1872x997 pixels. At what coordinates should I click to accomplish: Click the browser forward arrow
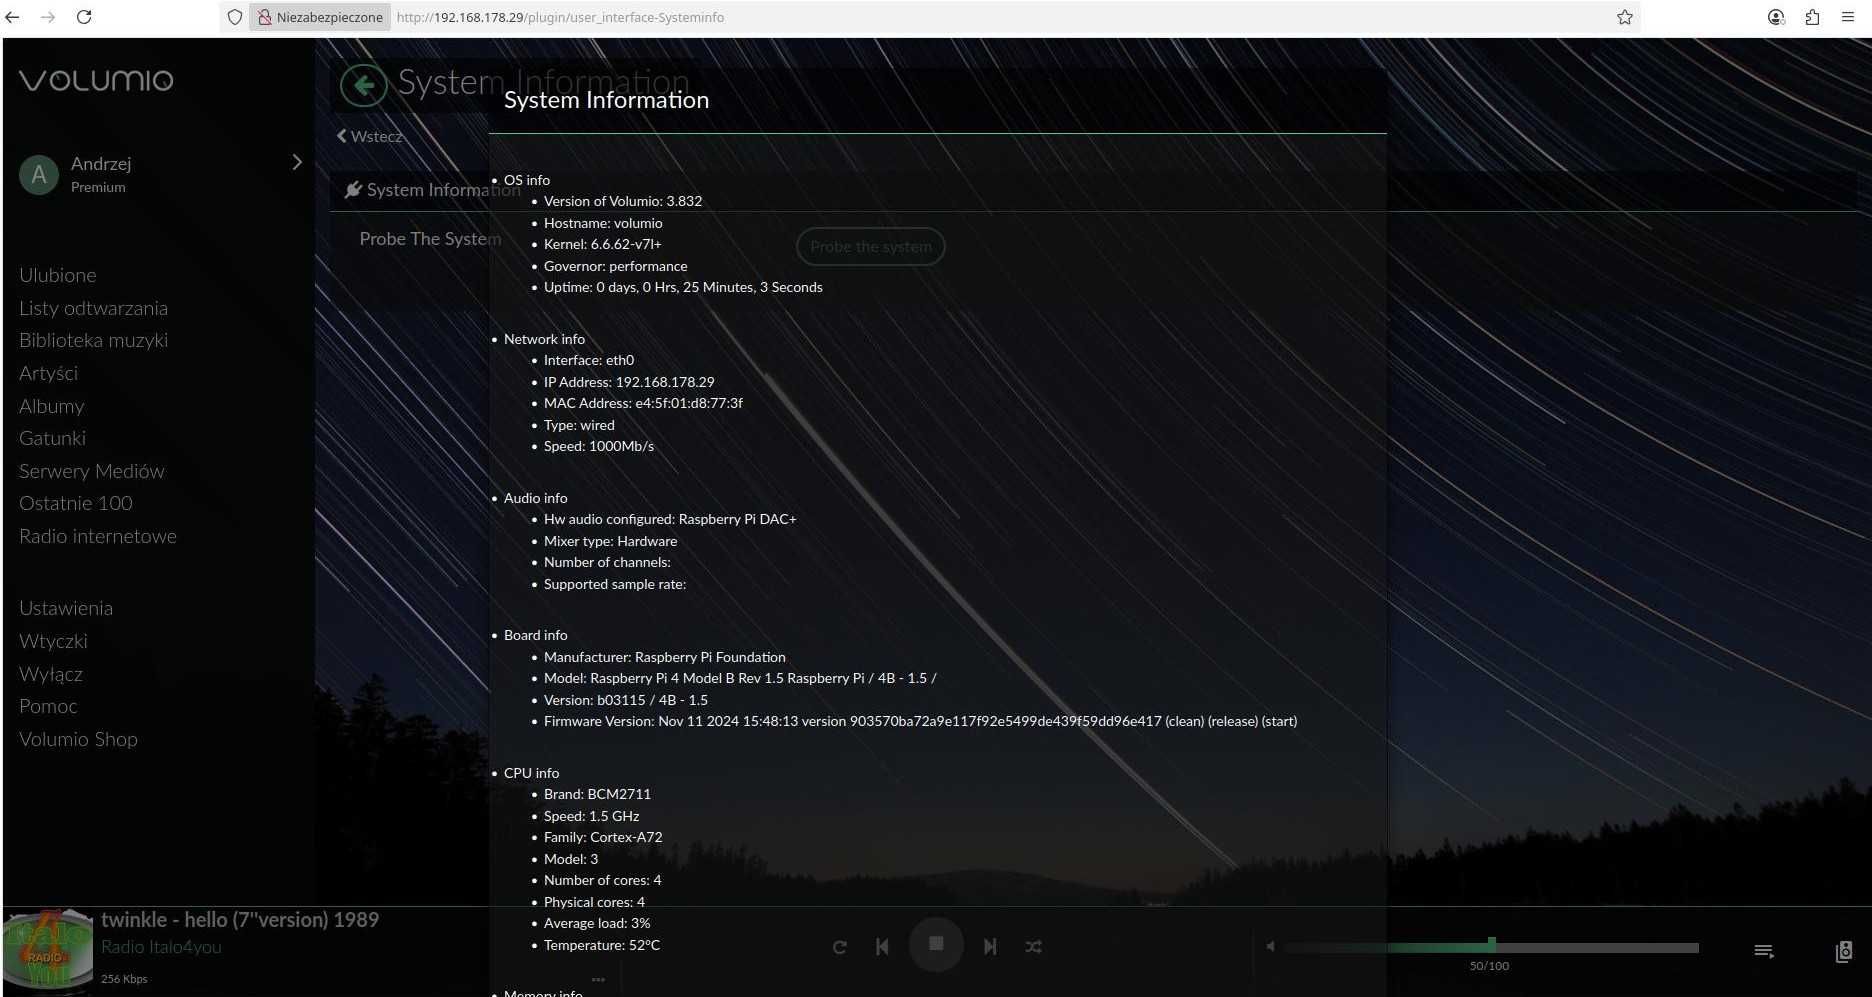48,17
